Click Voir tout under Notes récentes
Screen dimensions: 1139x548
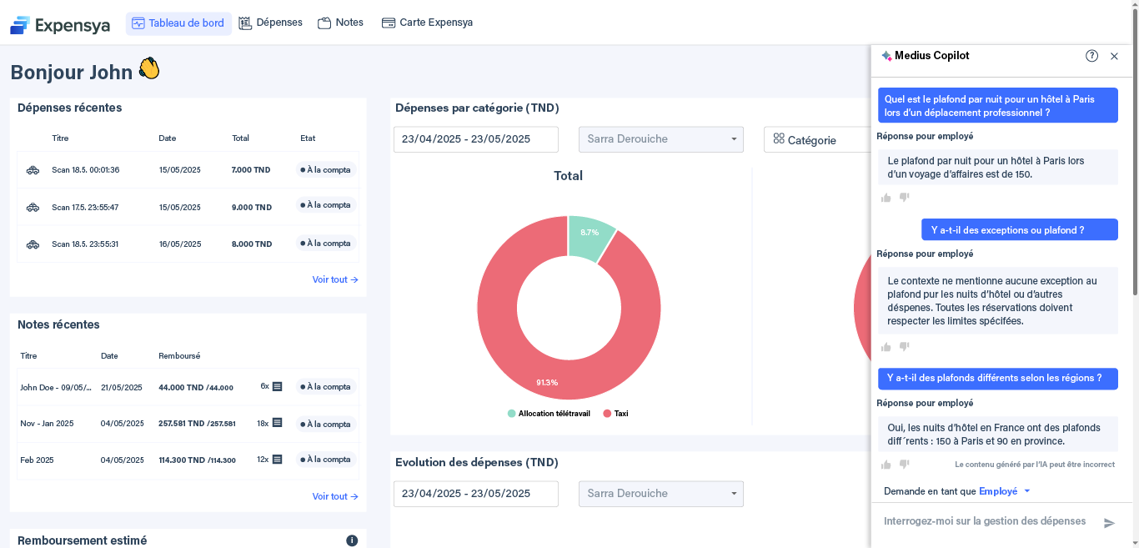pyautogui.click(x=335, y=496)
